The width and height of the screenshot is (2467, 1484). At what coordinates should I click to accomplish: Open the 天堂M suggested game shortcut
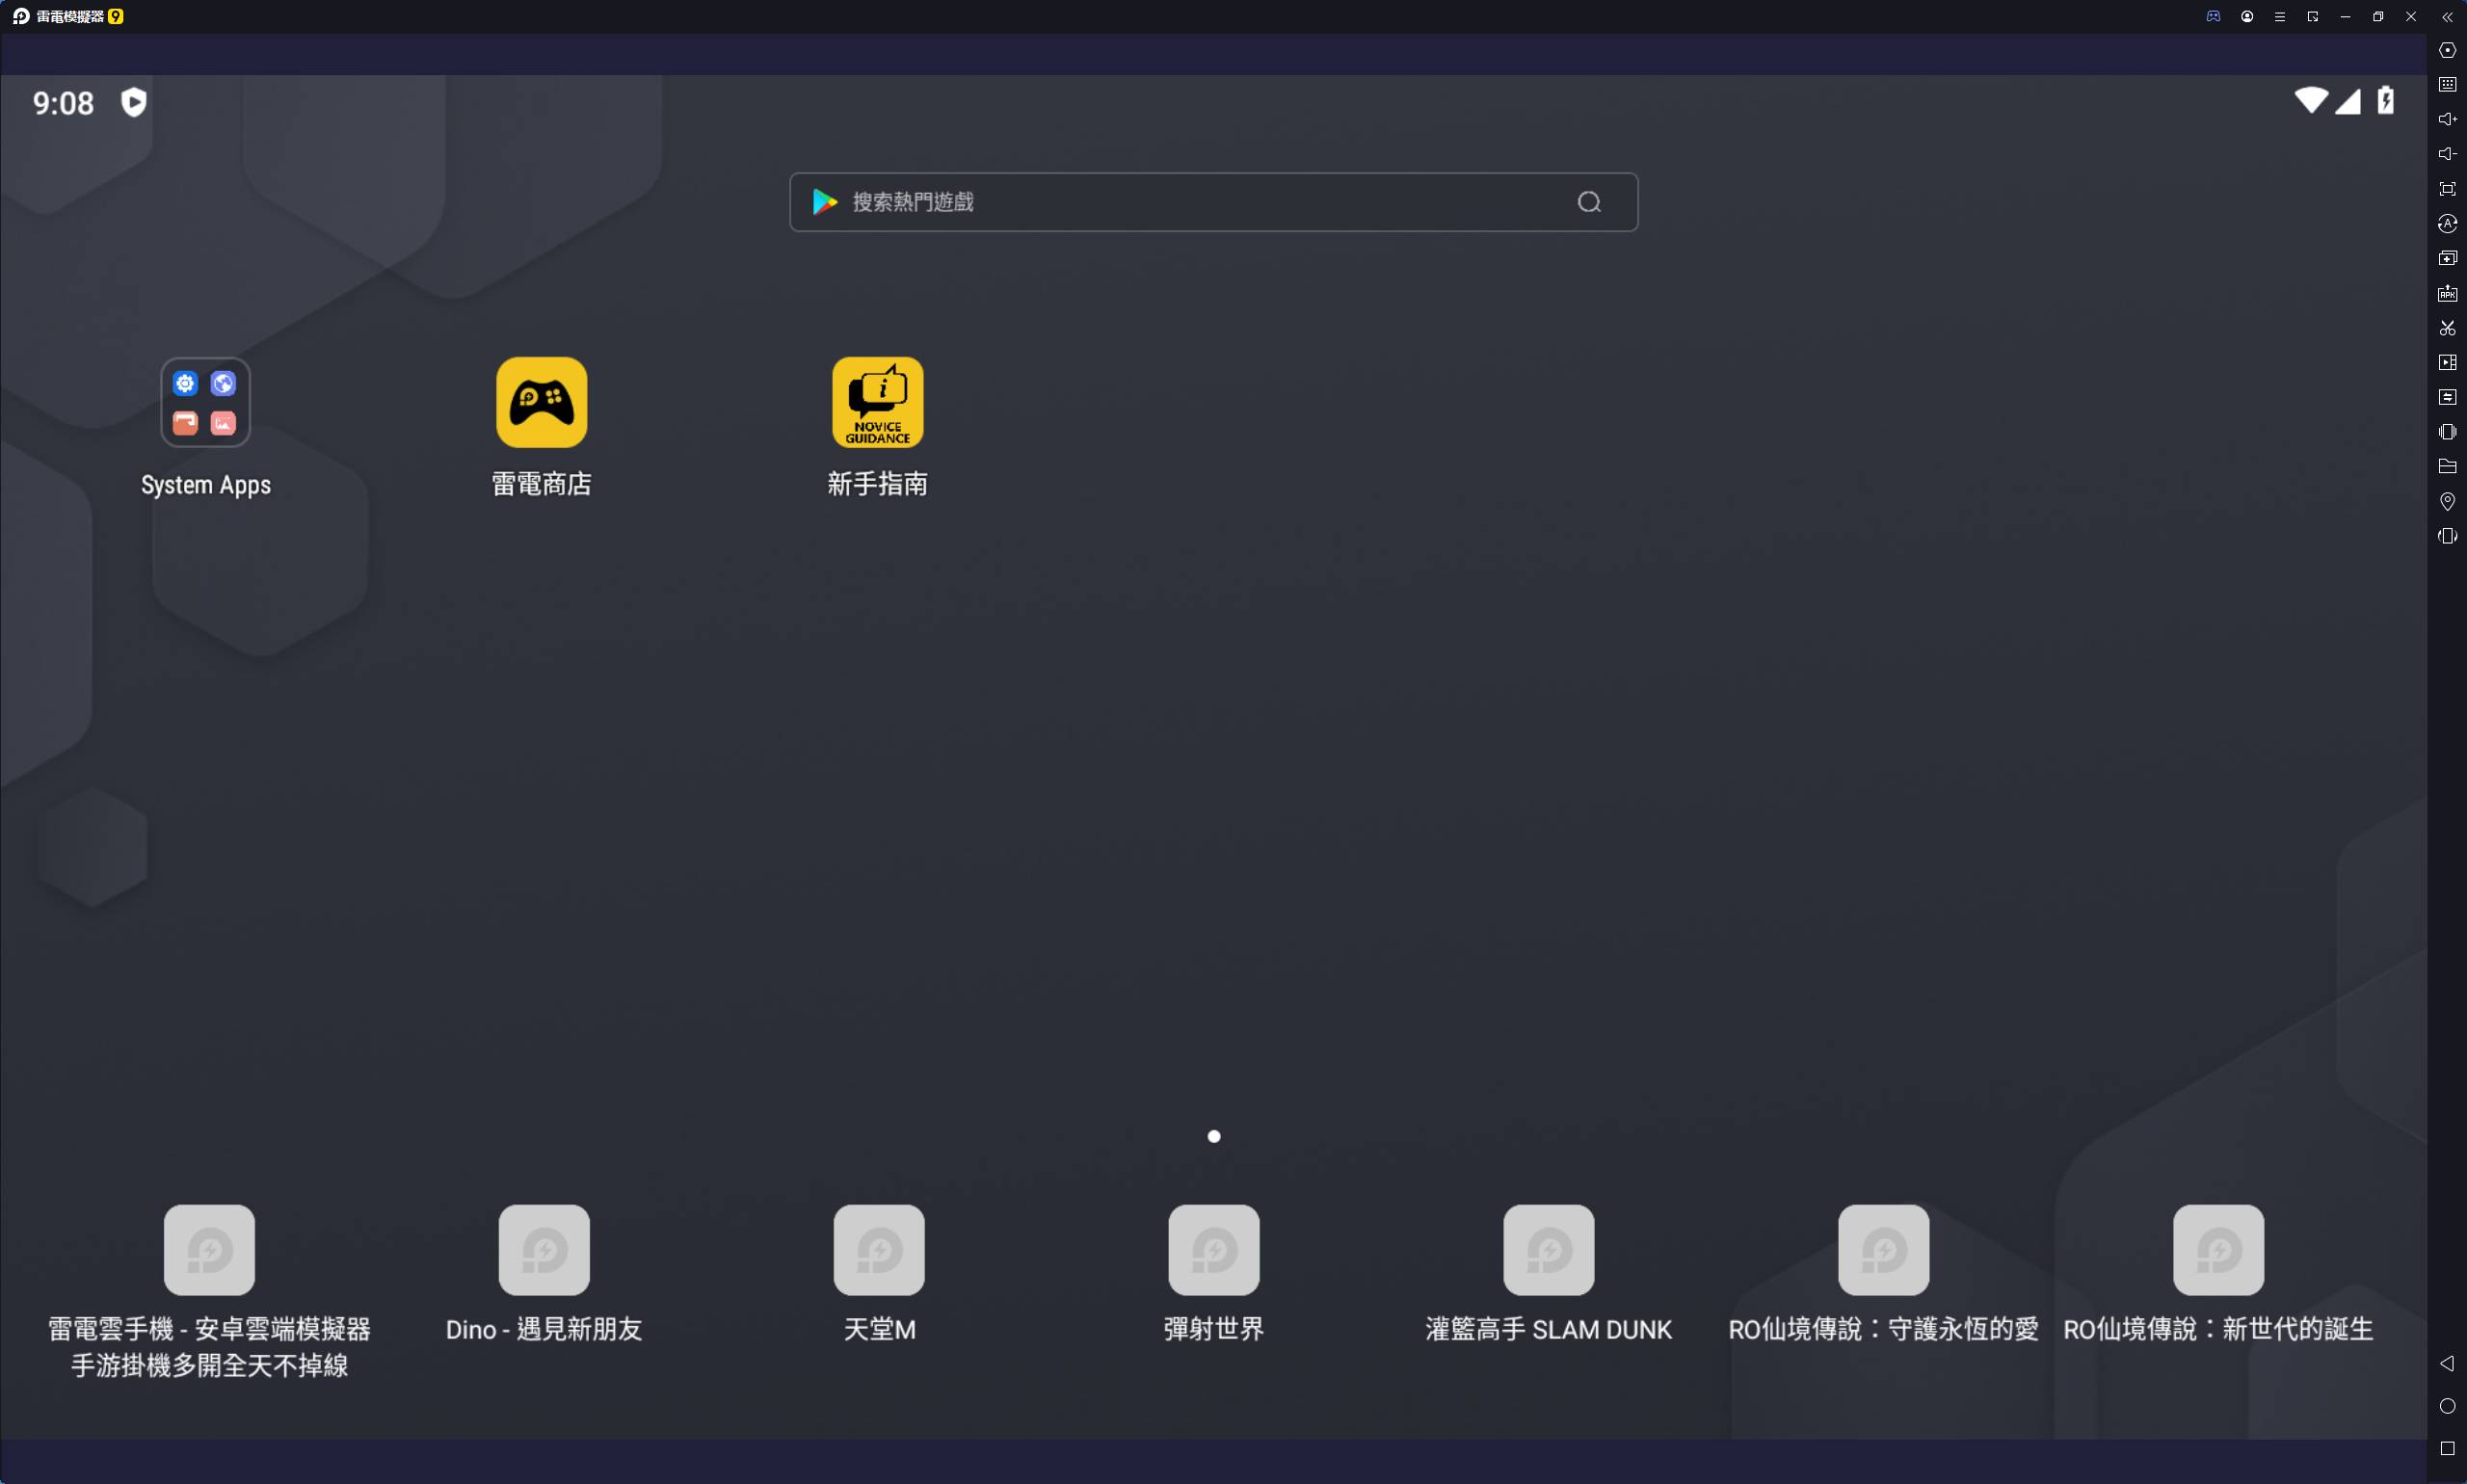point(878,1250)
